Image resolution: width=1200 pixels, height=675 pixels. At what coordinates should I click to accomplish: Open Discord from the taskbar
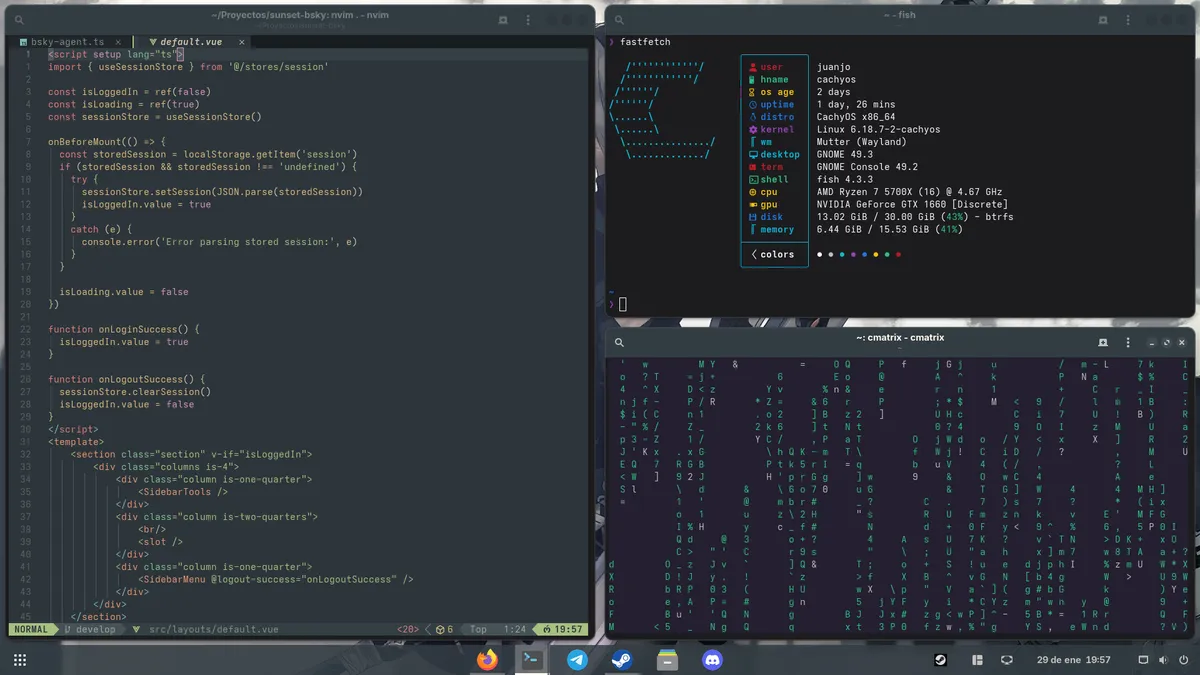tap(711, 659)
